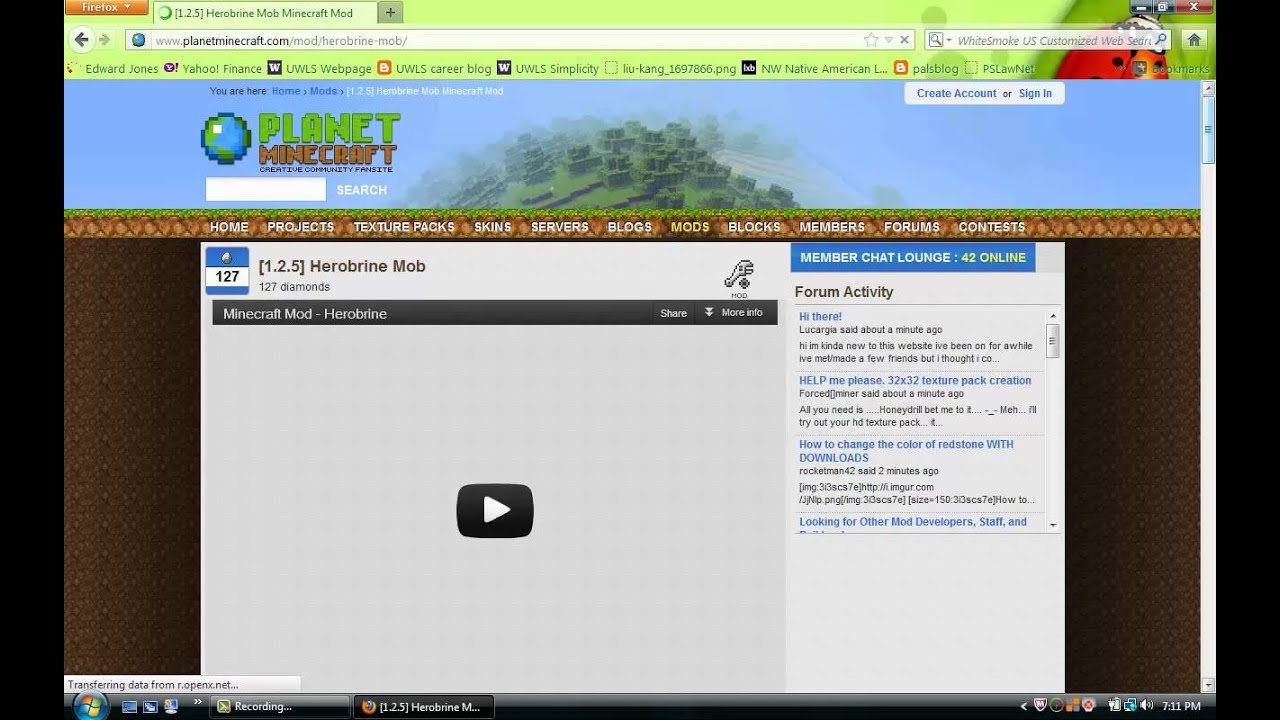Open Looking for Other Mod Developers thread
Viewport: 1280px width, 720px height.
tap(913, 521)
